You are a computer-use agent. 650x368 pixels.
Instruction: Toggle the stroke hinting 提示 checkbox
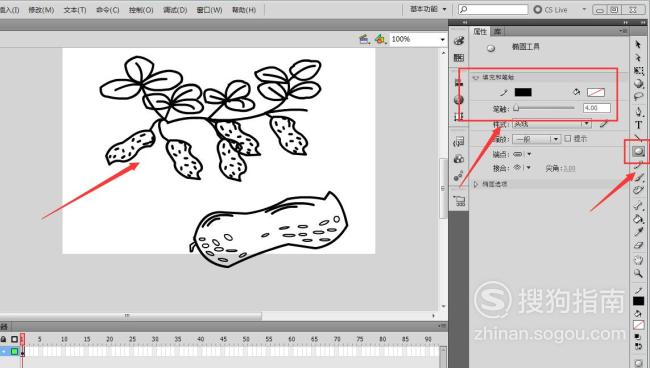tap(568, 138)
